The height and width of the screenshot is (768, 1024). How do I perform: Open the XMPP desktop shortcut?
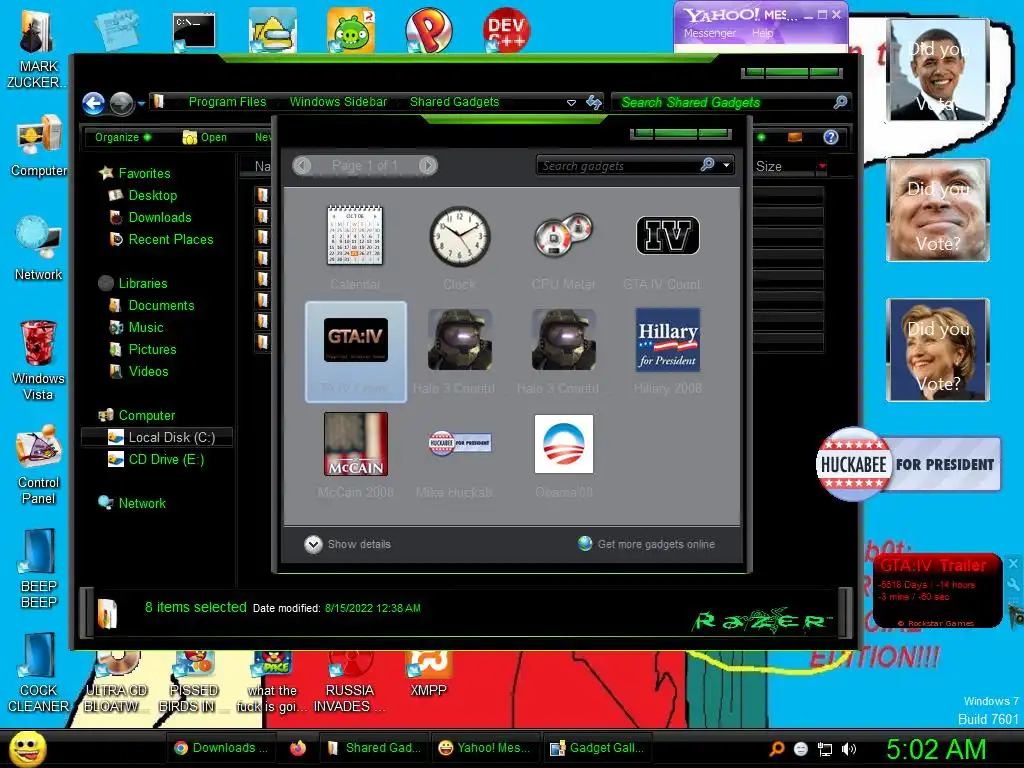[x=428, y=675]
